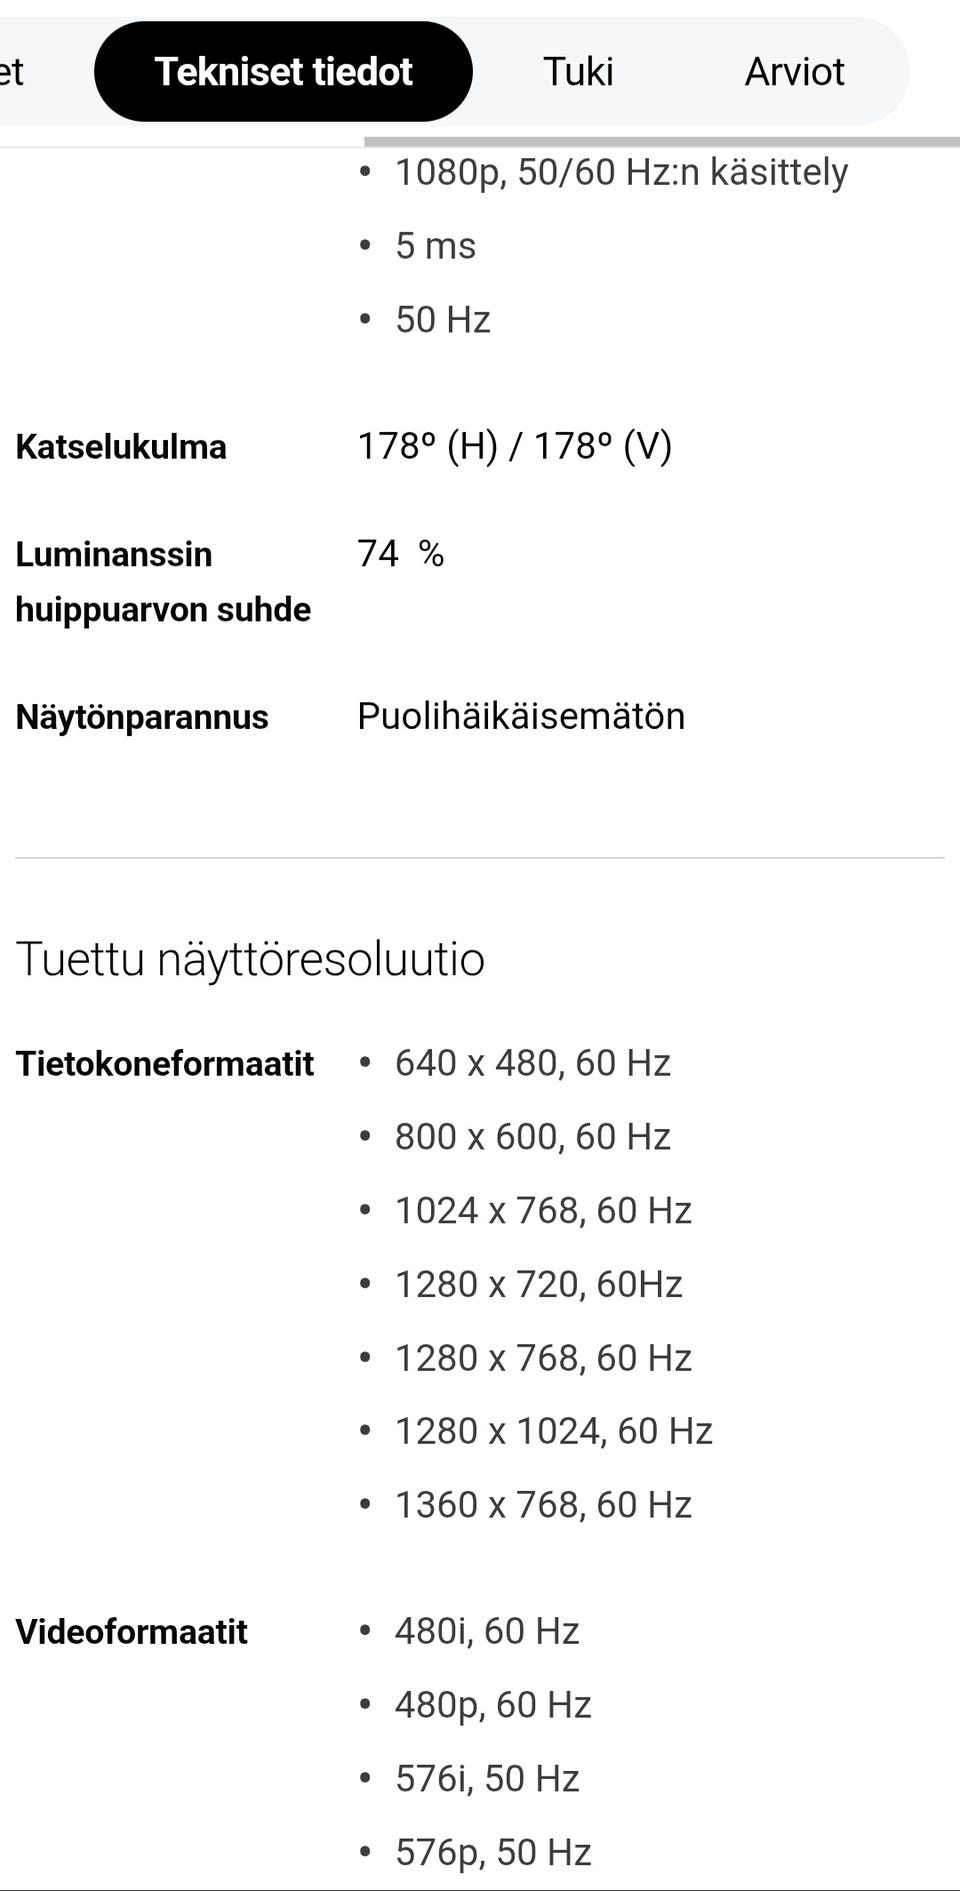Select the 178° (H) / 178° (V) value
The image size is (960, 1891).
[516, 447]
